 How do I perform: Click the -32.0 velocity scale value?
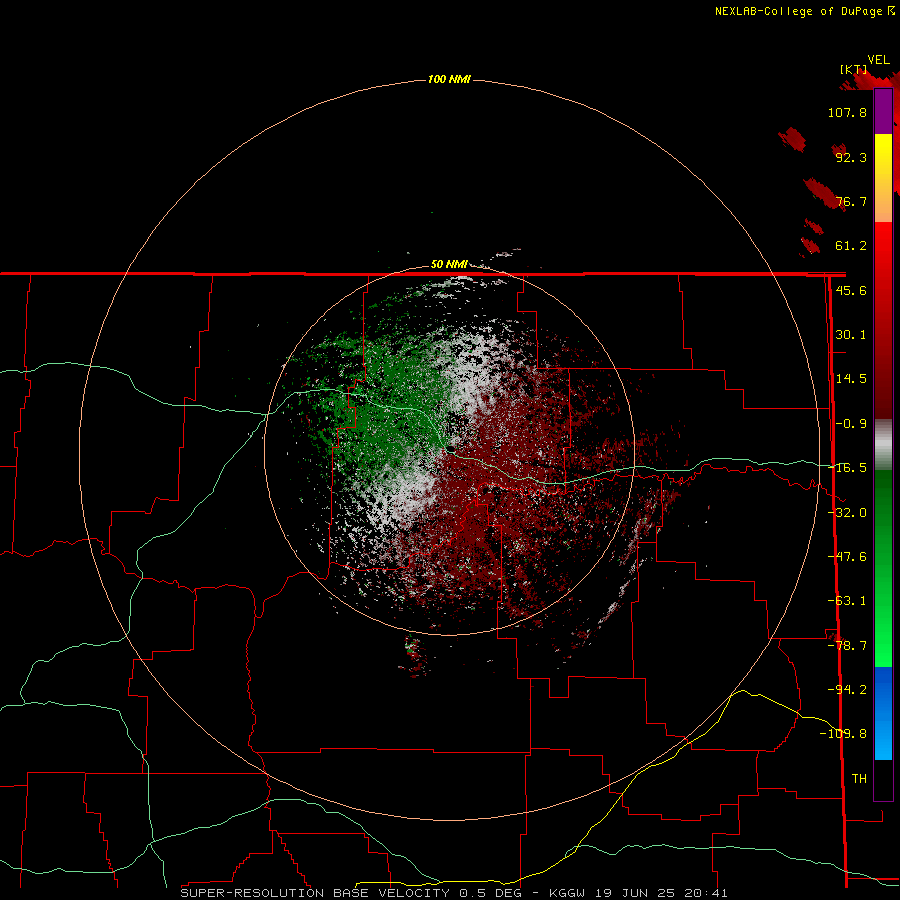847,513
